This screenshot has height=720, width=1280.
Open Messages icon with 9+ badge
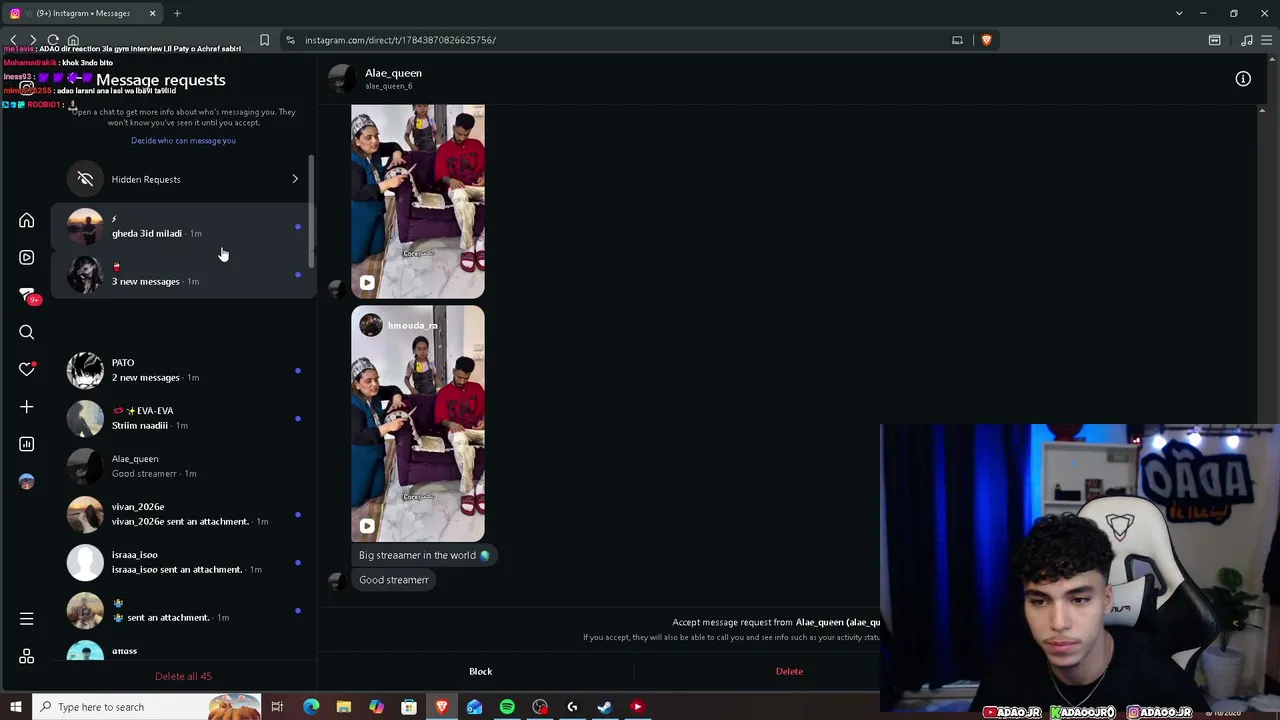tap(27, 295)
